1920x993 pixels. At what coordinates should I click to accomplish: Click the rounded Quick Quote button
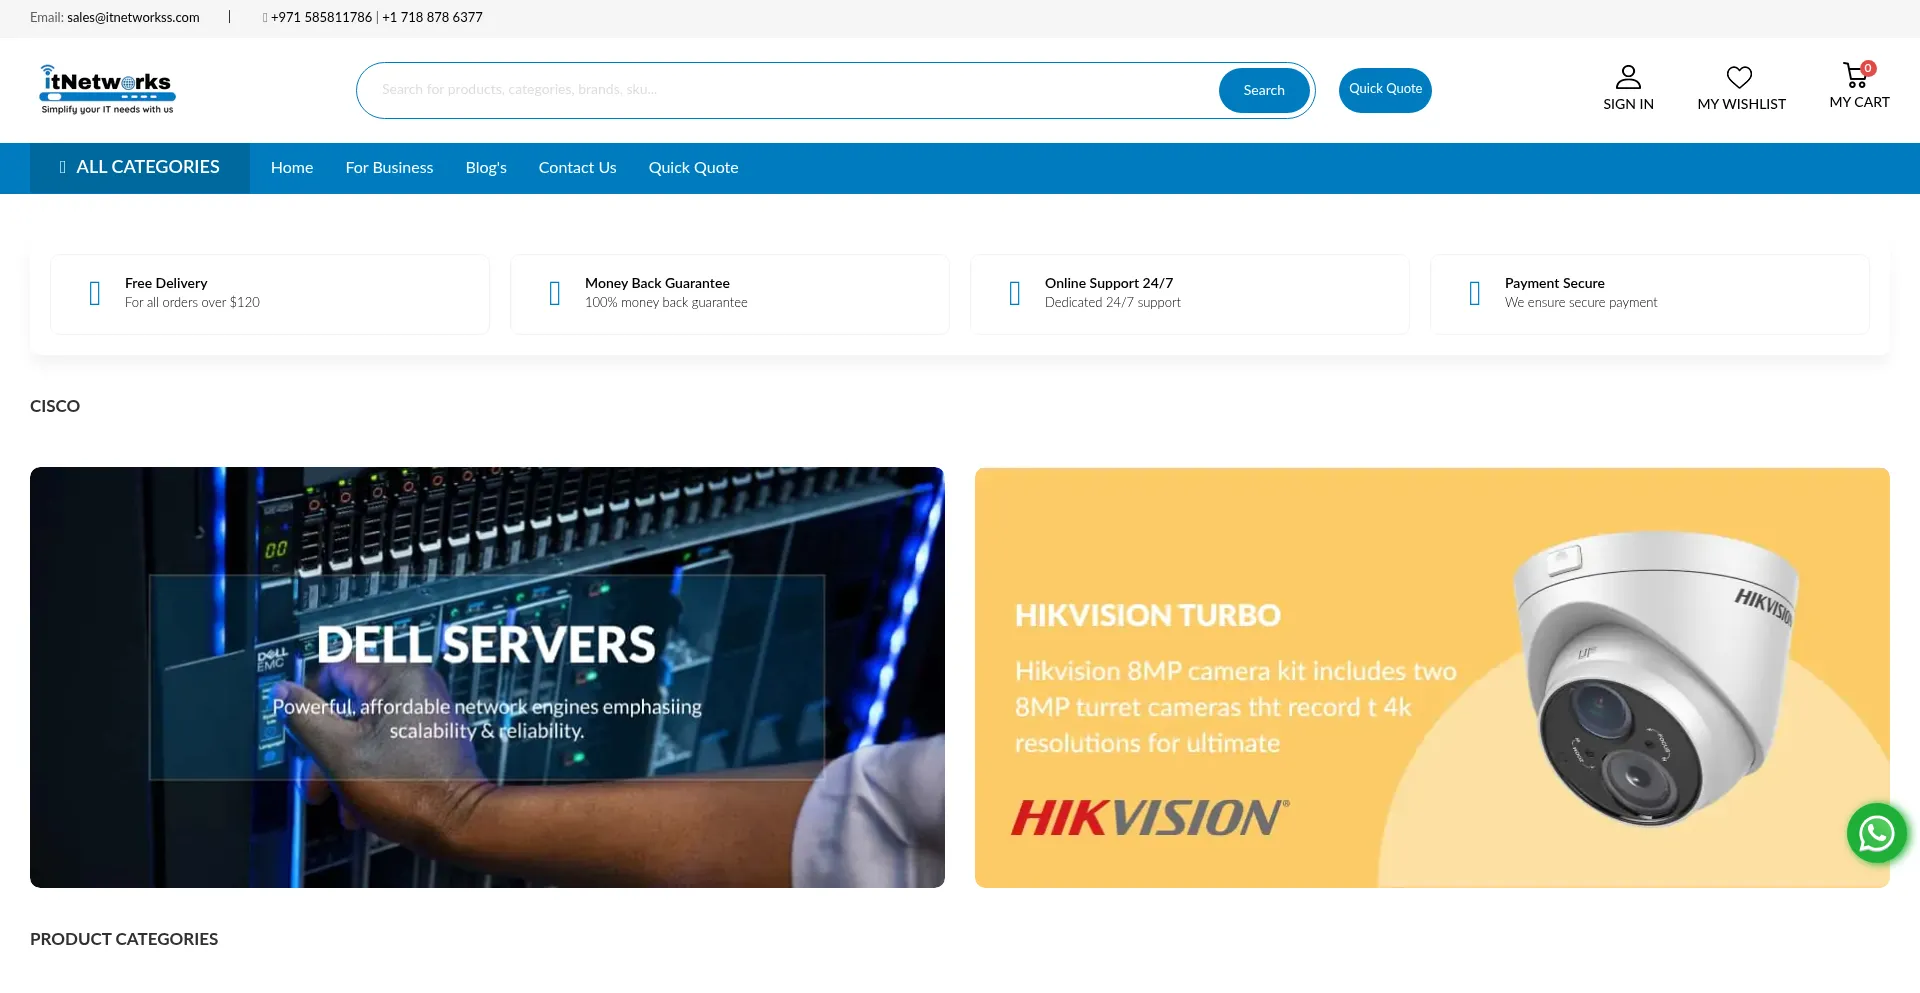pyautogui.click(x=1385, y=89)
